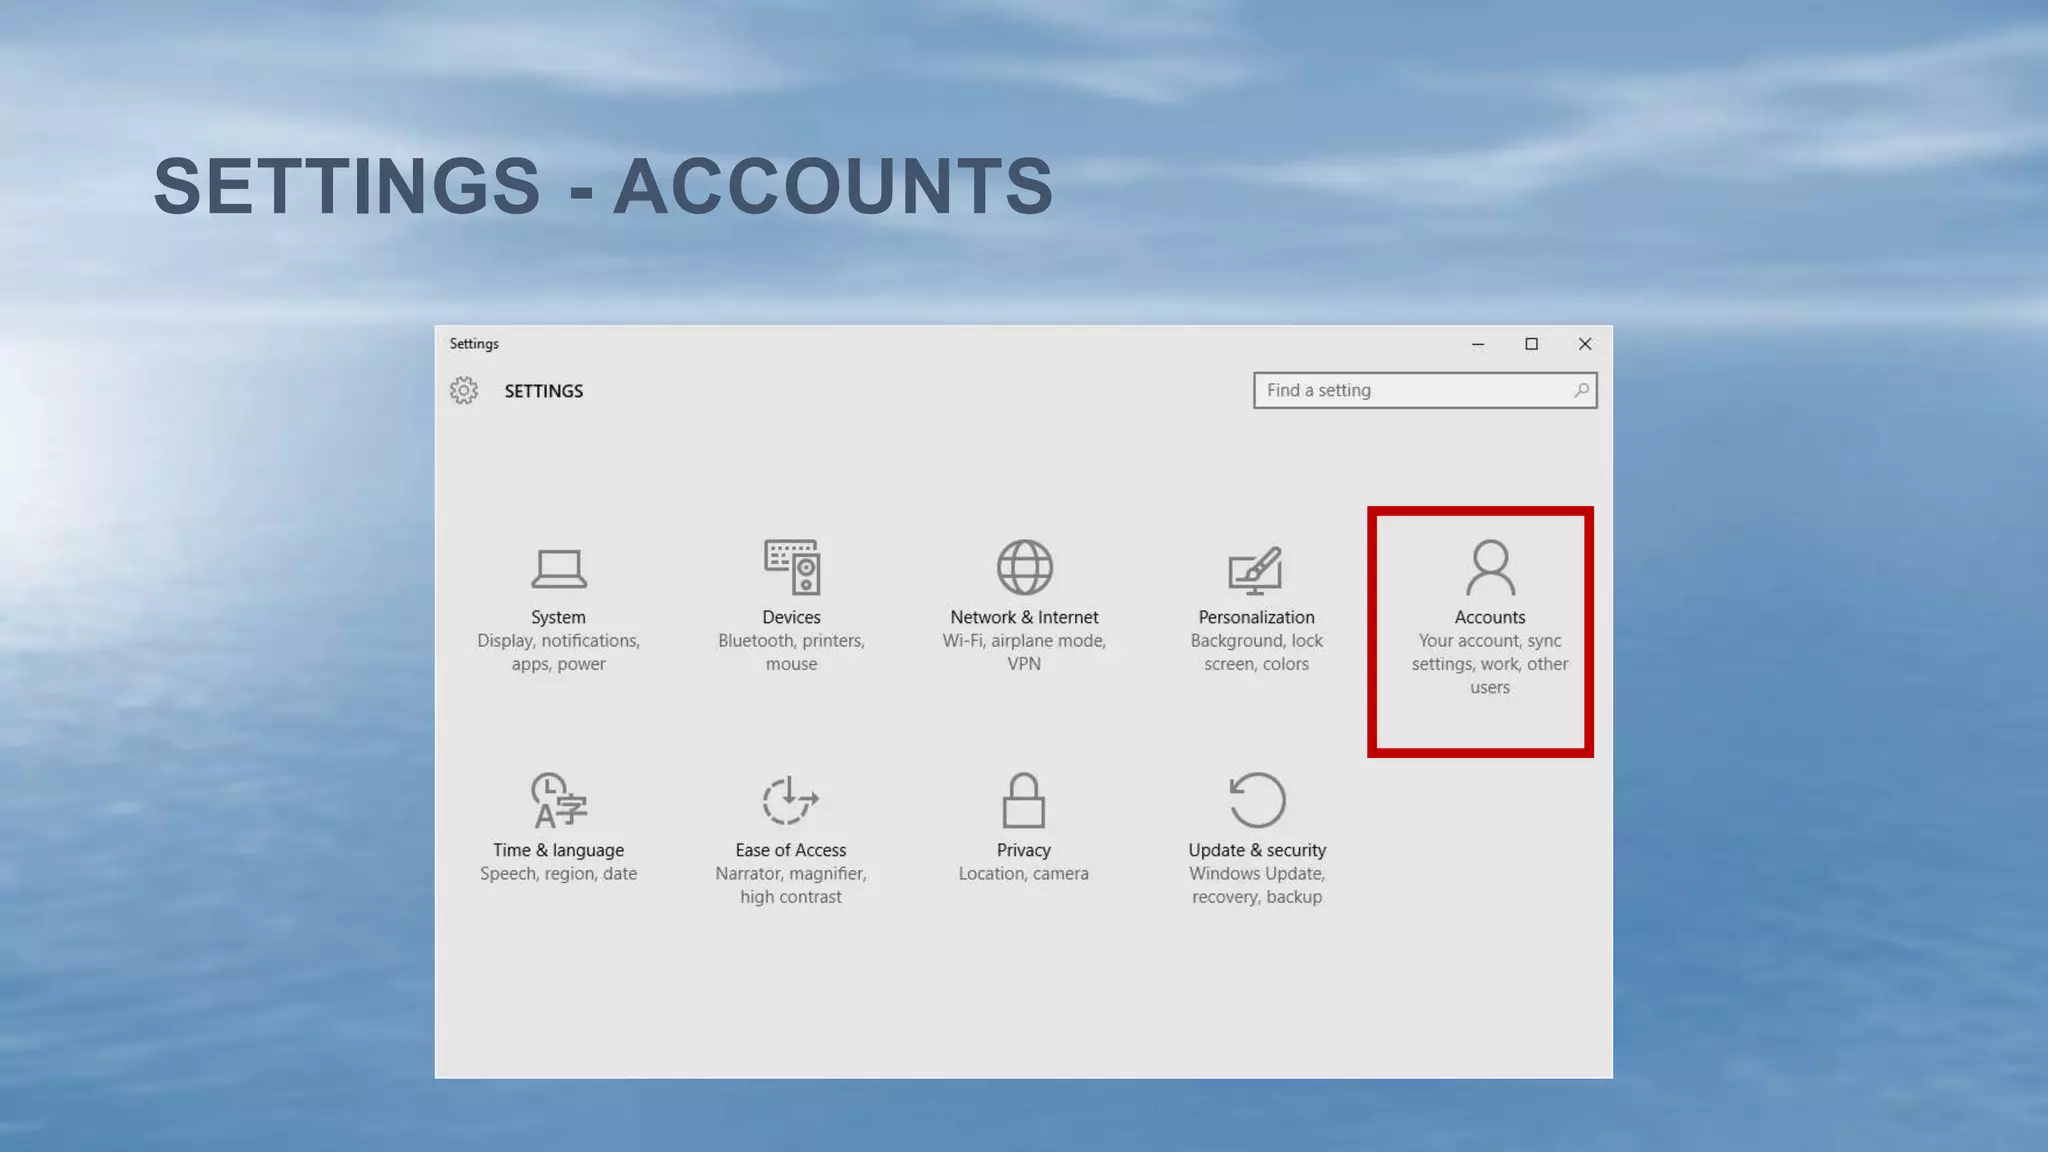Click 'Your account, sync settings' description
This screenshot has height=1152, width=2048.
(x=1490, y=664)
